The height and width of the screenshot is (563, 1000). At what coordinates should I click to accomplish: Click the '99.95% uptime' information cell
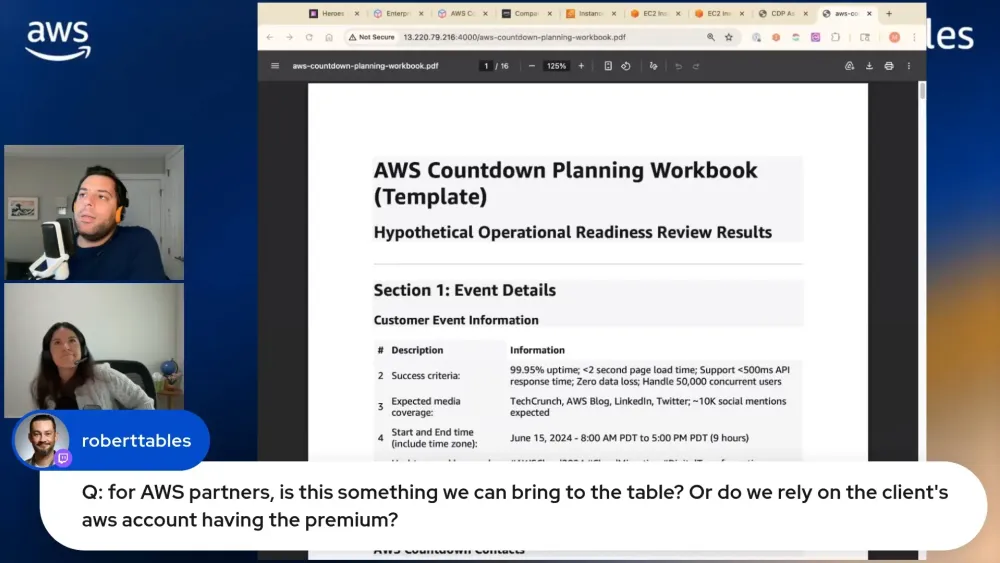click(x=650, y=376)
